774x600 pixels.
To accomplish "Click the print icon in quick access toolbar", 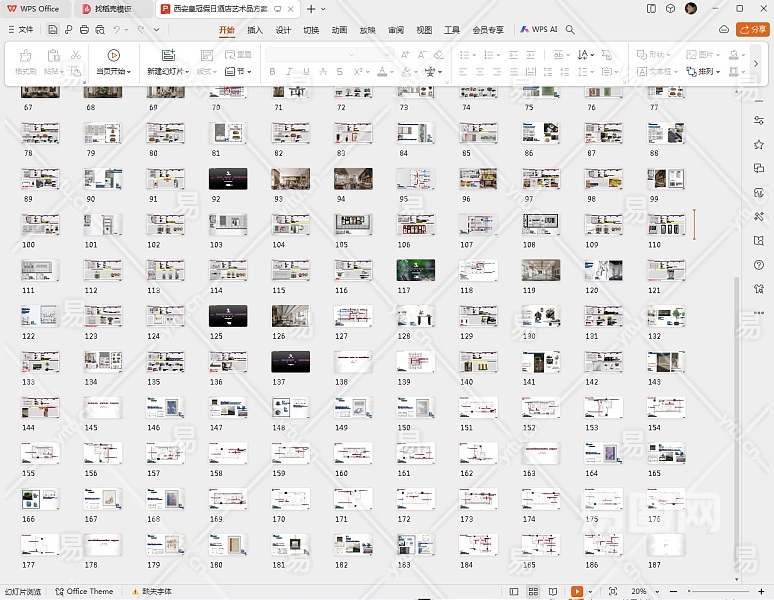I will click(85, 30).
